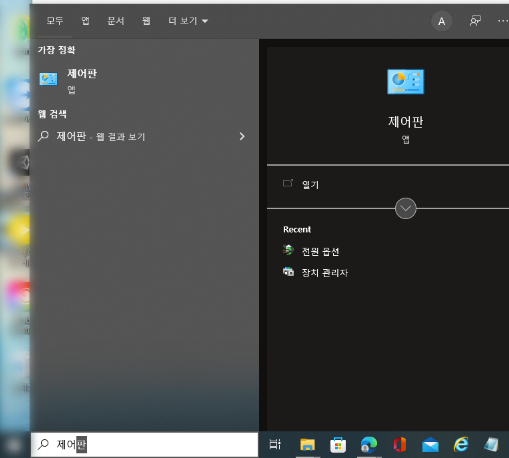This screenshot has width=509, height=458.
Task: Click the Recent label in the preview pane
Action: point(297,229)
